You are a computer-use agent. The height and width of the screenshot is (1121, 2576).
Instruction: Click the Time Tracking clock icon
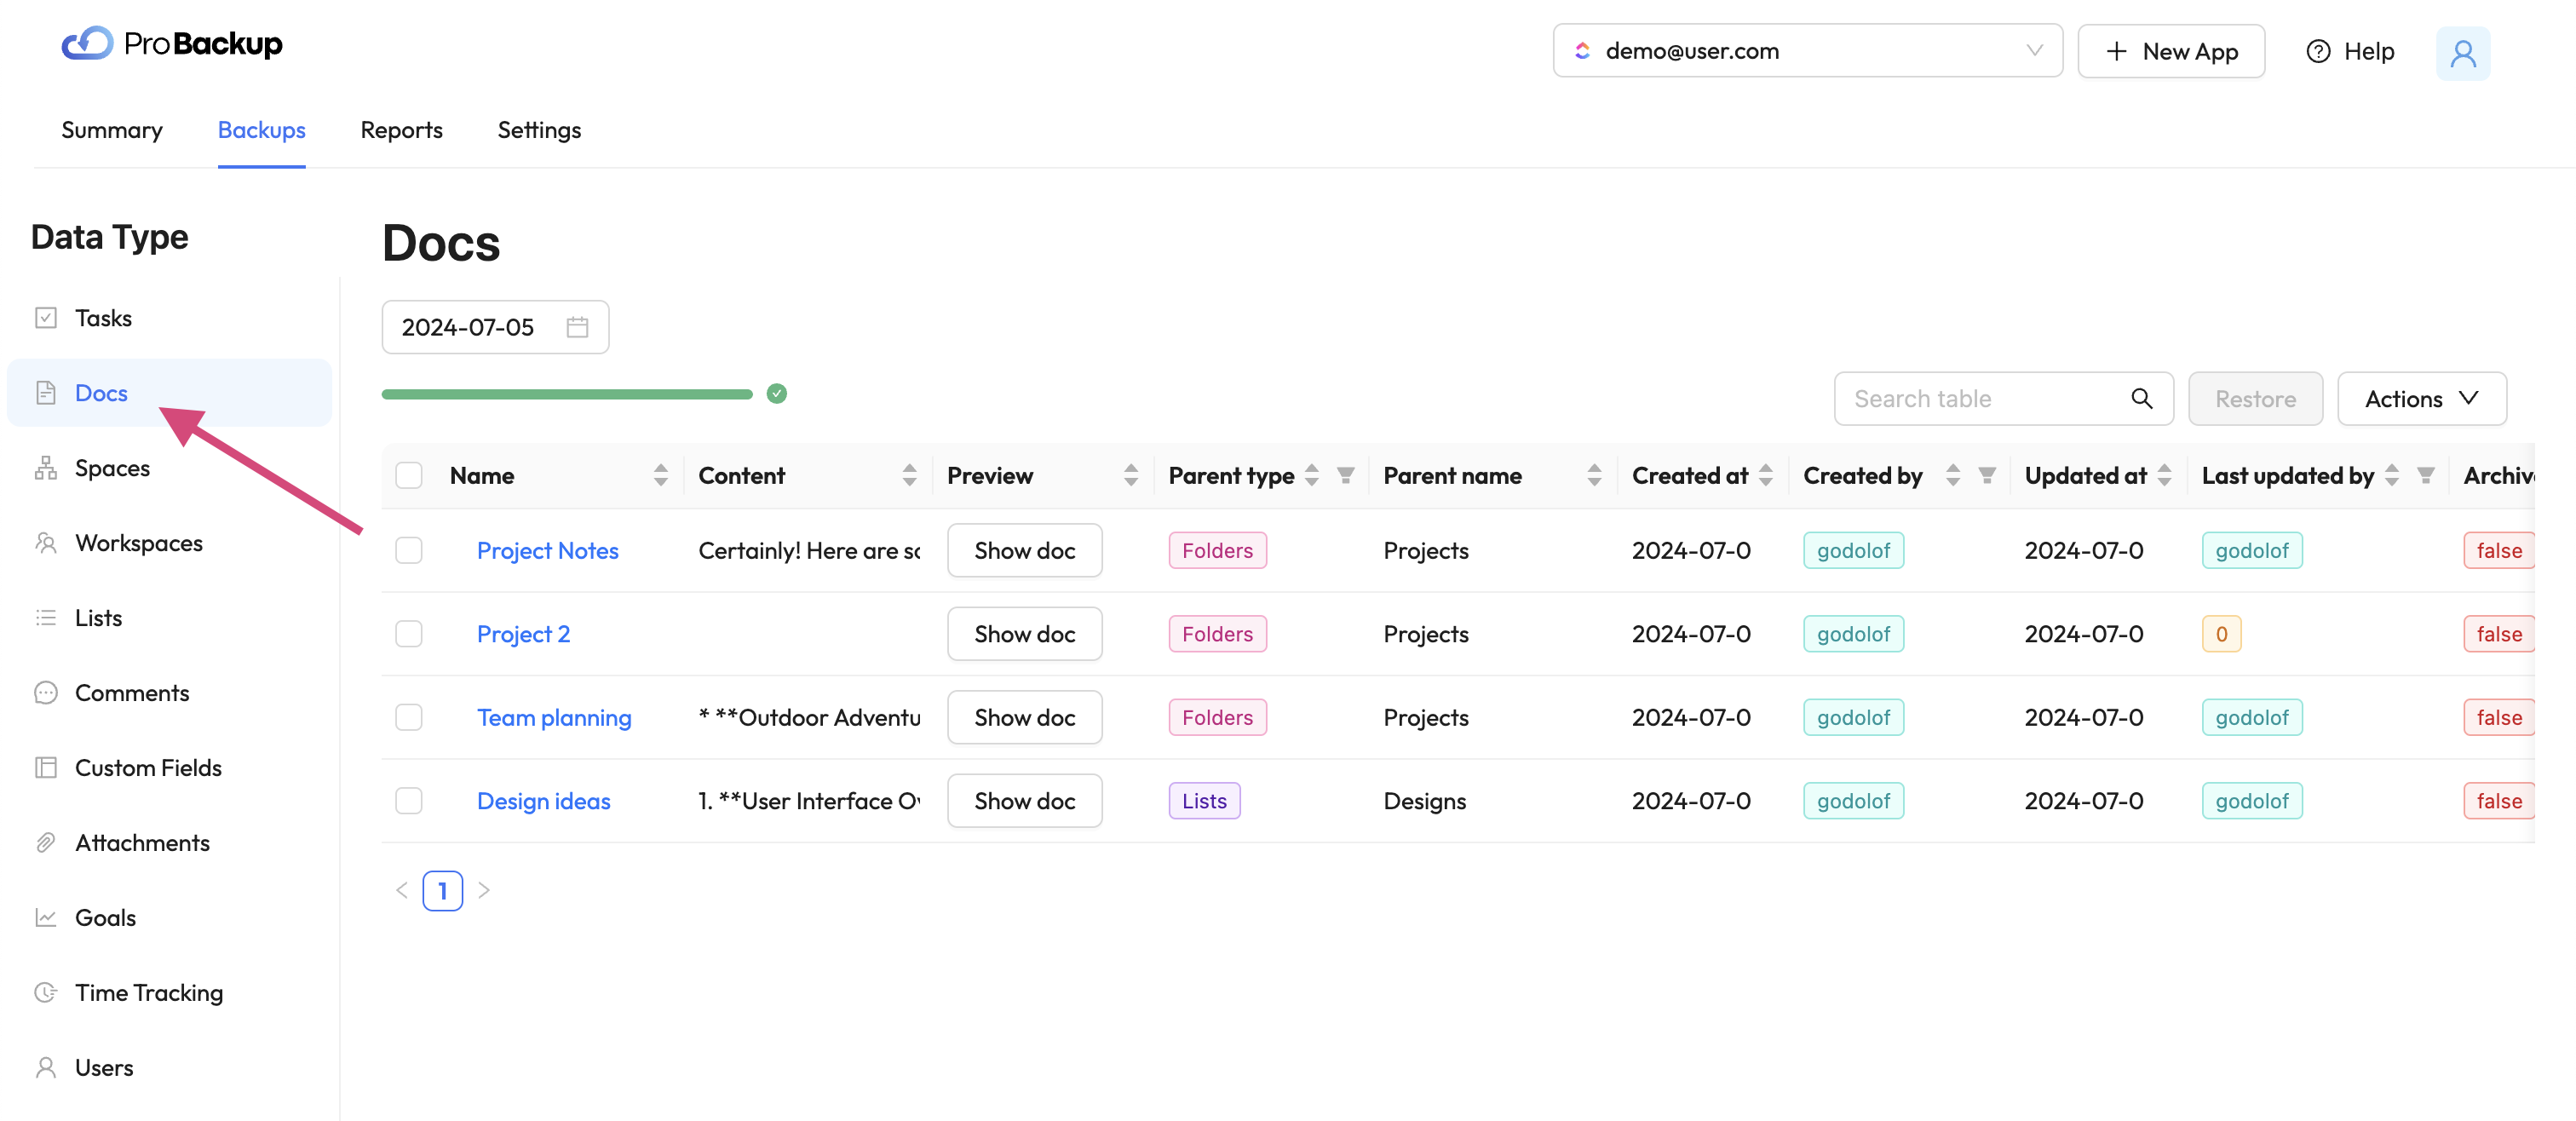(46, 993)
